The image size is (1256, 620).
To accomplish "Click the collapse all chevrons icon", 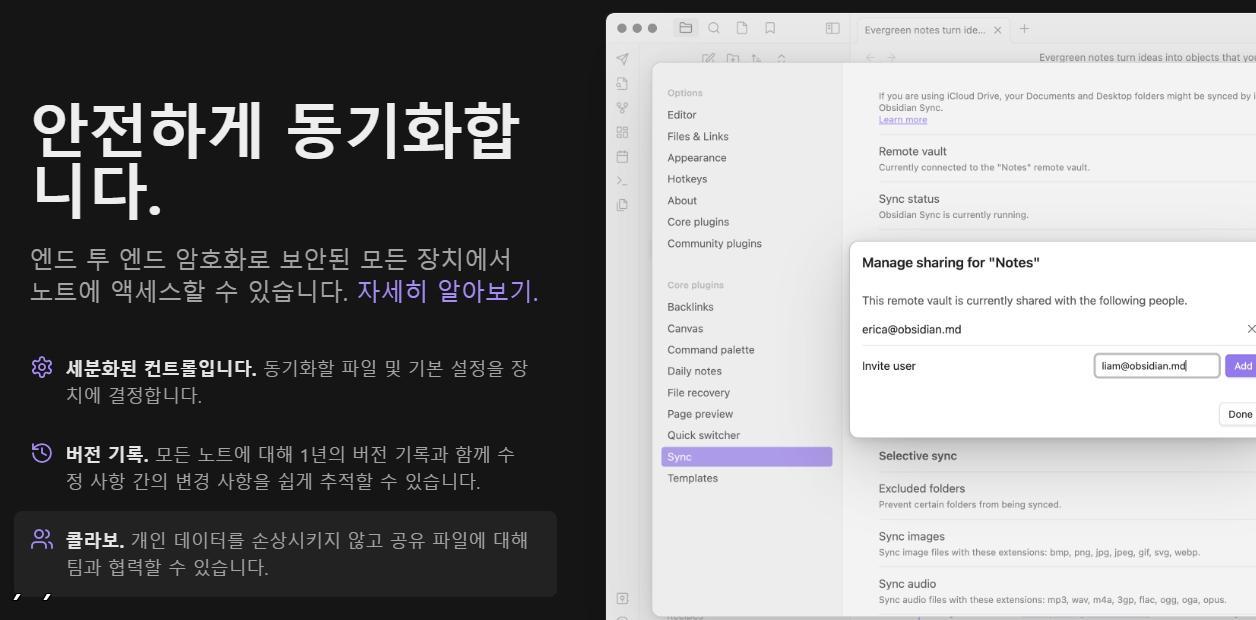I will (x=780, y=60).
